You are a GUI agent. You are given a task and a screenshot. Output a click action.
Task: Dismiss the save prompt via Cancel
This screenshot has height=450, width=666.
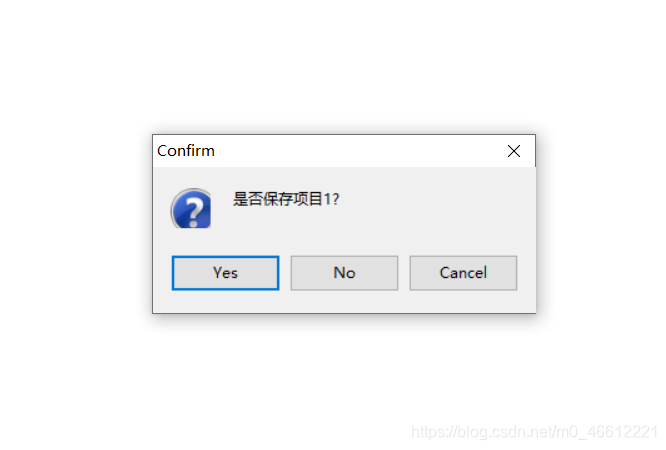(463, 273)
